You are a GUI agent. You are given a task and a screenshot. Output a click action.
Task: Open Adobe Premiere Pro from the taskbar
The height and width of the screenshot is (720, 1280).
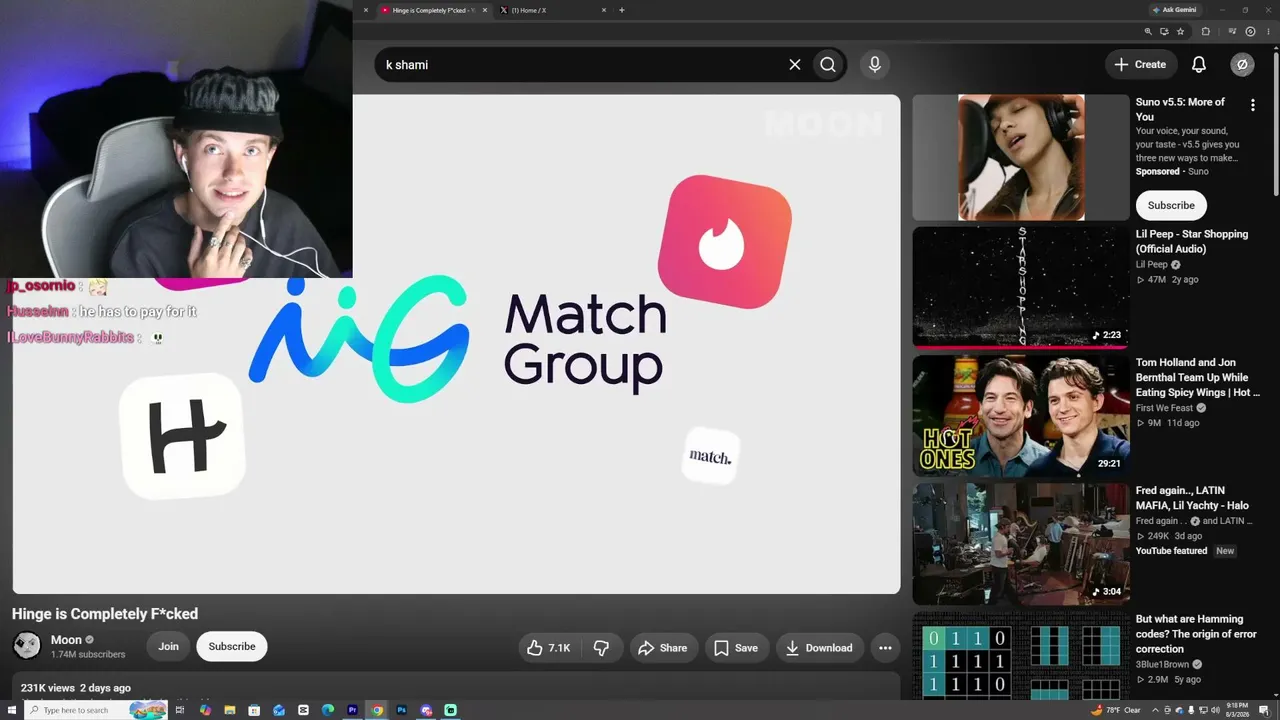point(353,710)
